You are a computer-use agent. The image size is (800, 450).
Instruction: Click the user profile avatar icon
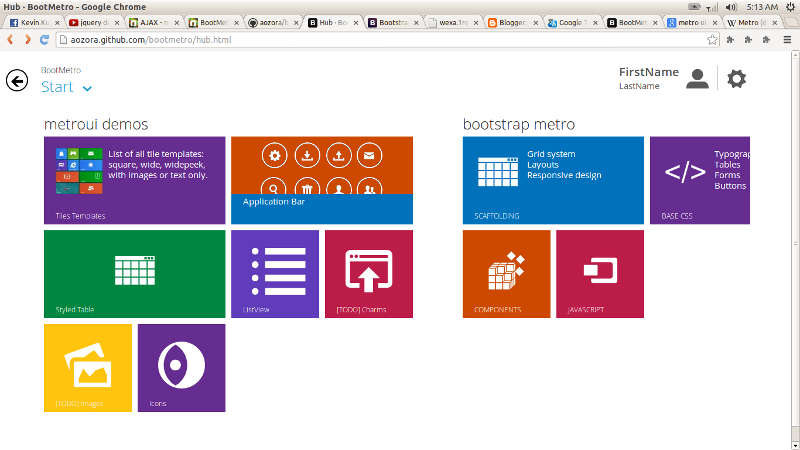(697, 79)
